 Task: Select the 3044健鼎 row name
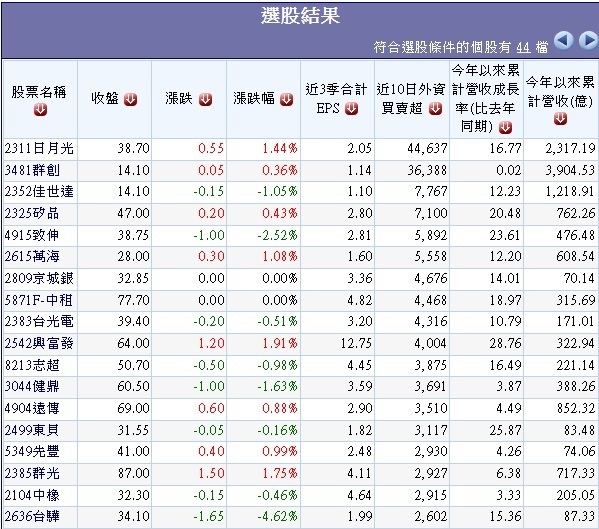[32, 386]
